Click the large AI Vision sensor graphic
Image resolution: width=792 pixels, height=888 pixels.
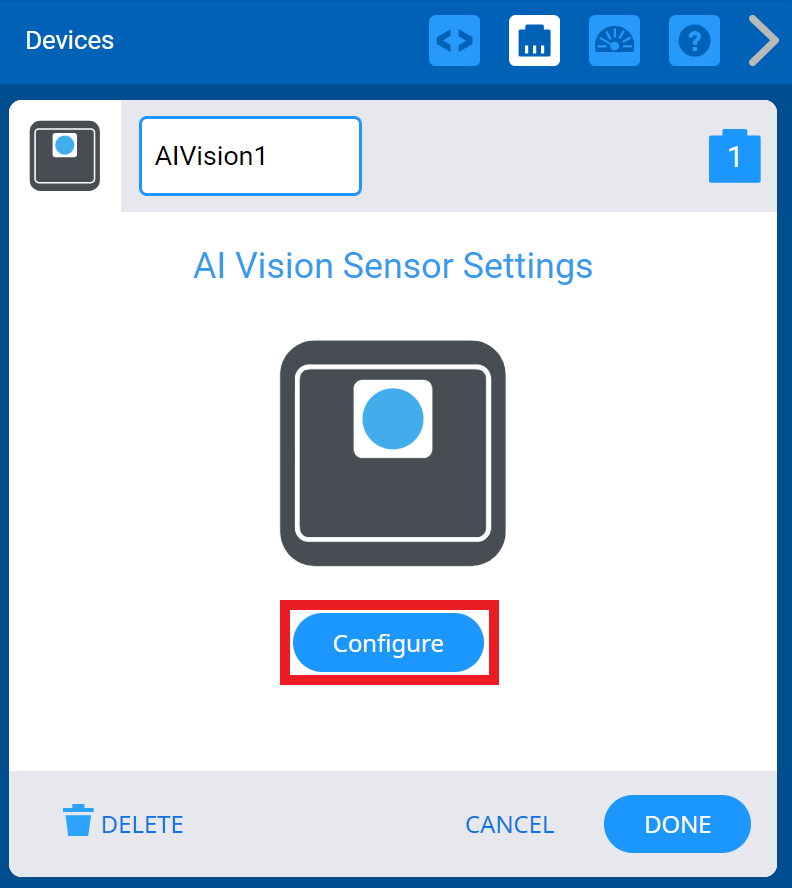tap(392, 452)
